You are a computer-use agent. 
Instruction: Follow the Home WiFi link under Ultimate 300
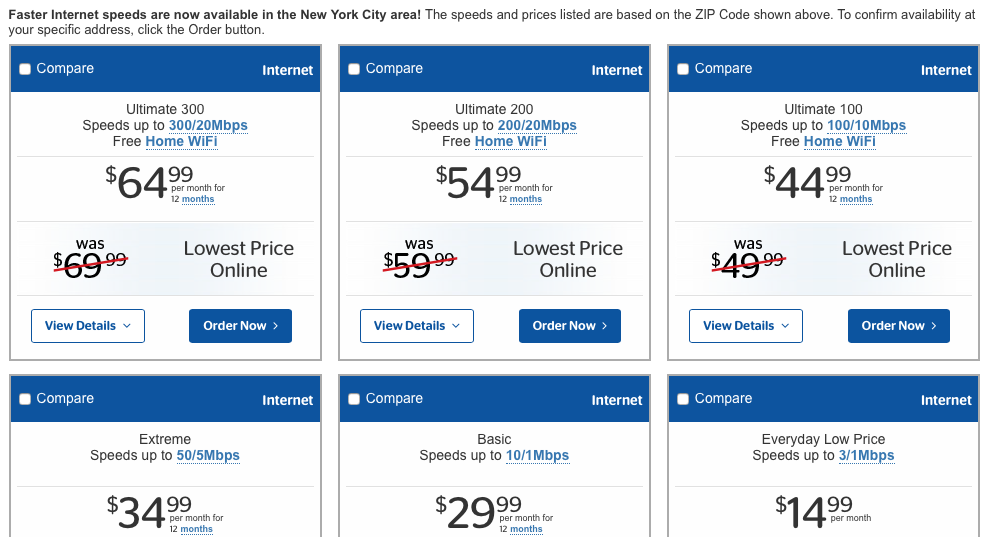[x=181, y=142]
